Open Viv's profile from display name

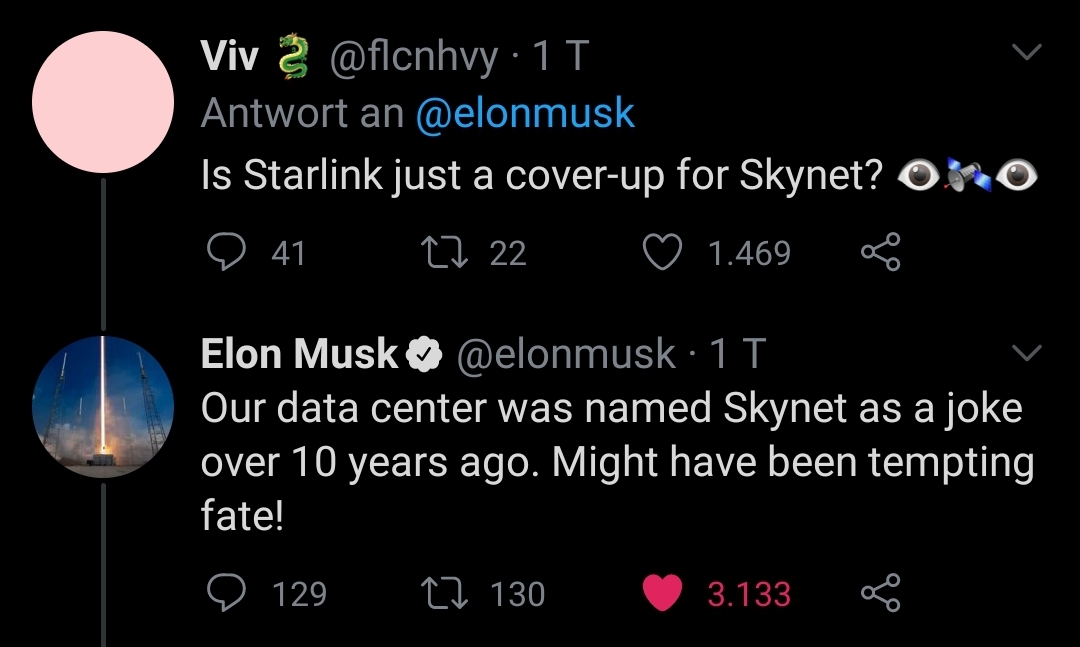coord(230,57)
